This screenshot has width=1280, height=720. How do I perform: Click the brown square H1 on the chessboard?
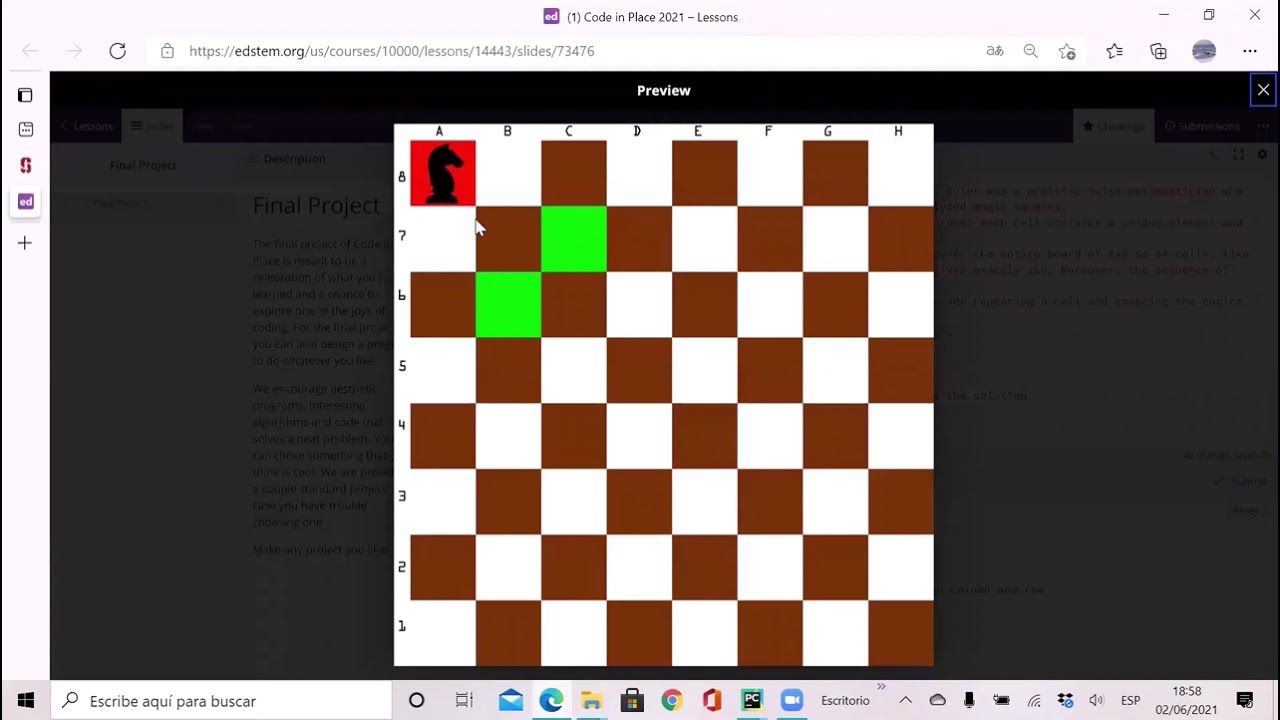(901, 633)
